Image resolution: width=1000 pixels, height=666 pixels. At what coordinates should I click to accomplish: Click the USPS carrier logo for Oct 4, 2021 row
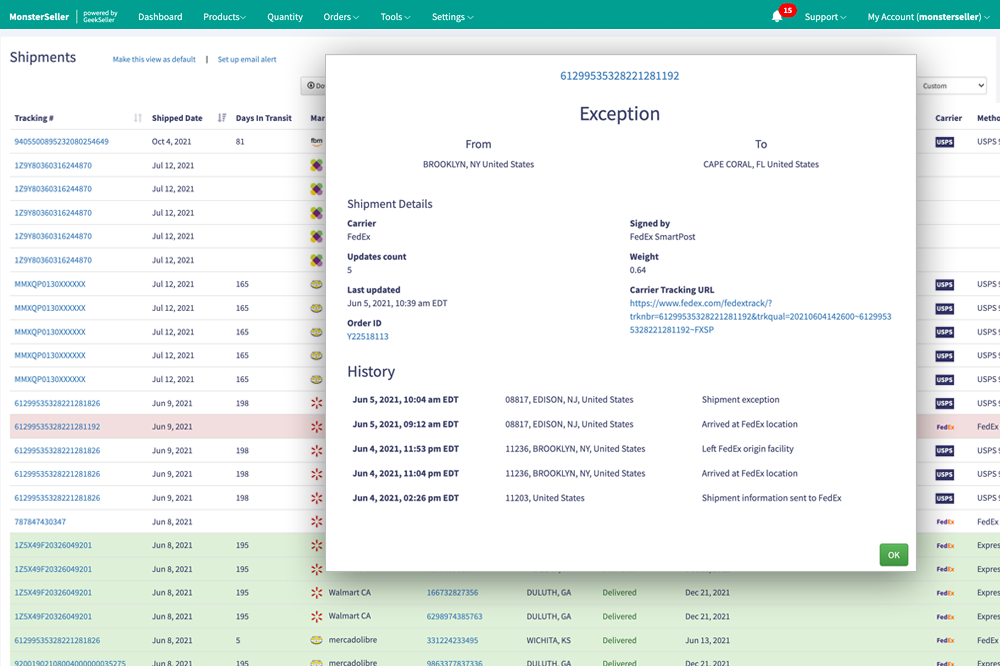[945, 142]
